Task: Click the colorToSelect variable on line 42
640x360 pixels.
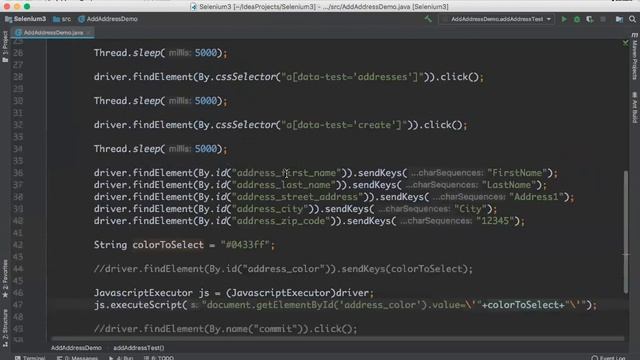Action: pyautogui.click(x=168, y=245)
